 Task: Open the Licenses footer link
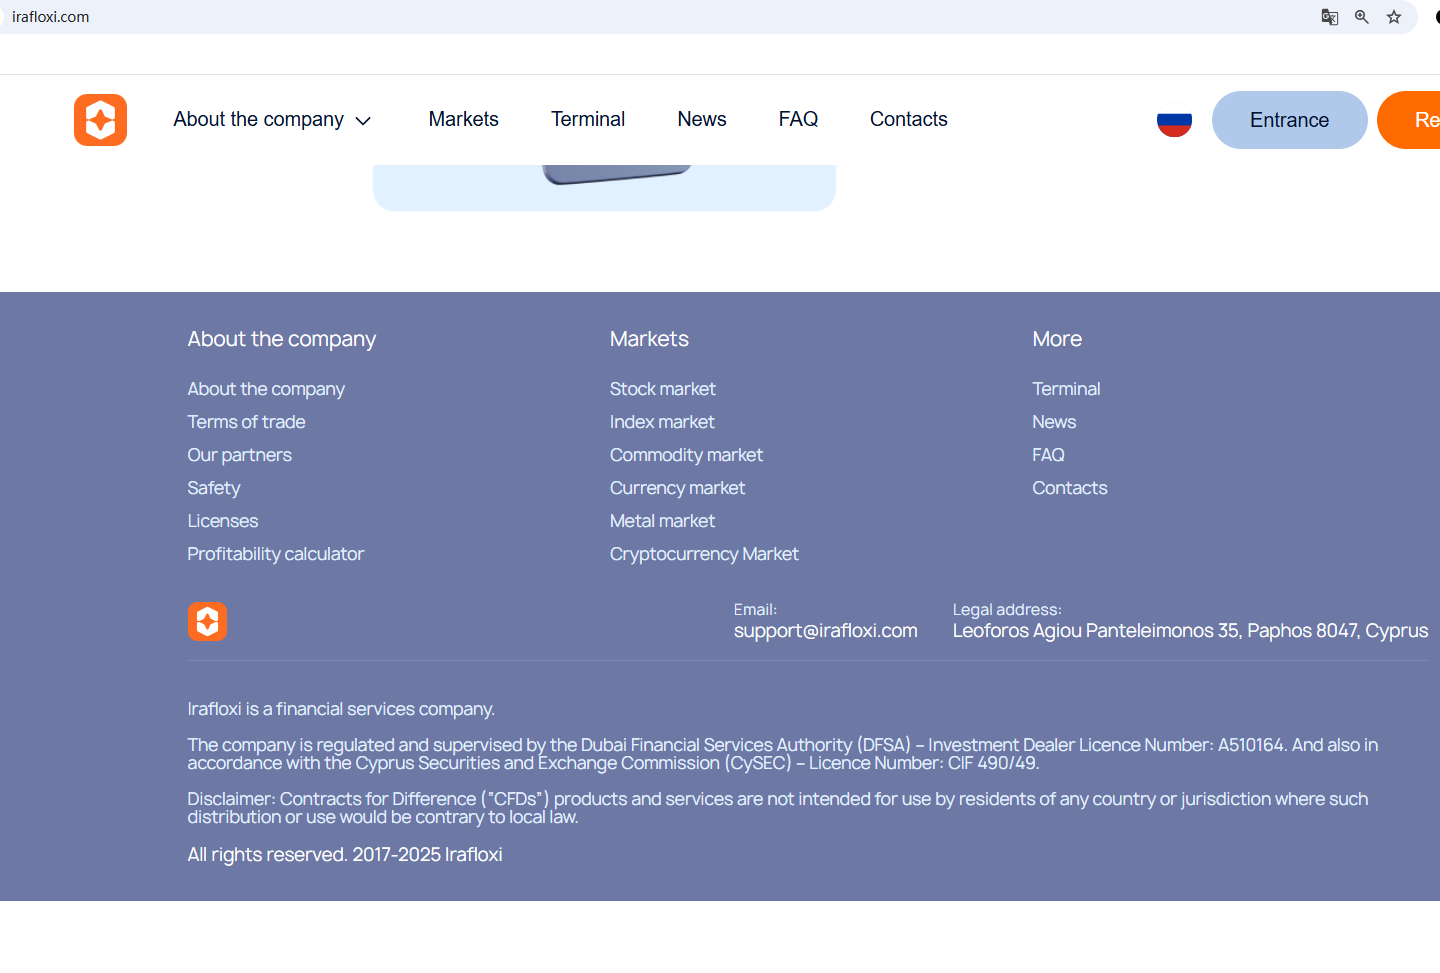coord(222,521)
